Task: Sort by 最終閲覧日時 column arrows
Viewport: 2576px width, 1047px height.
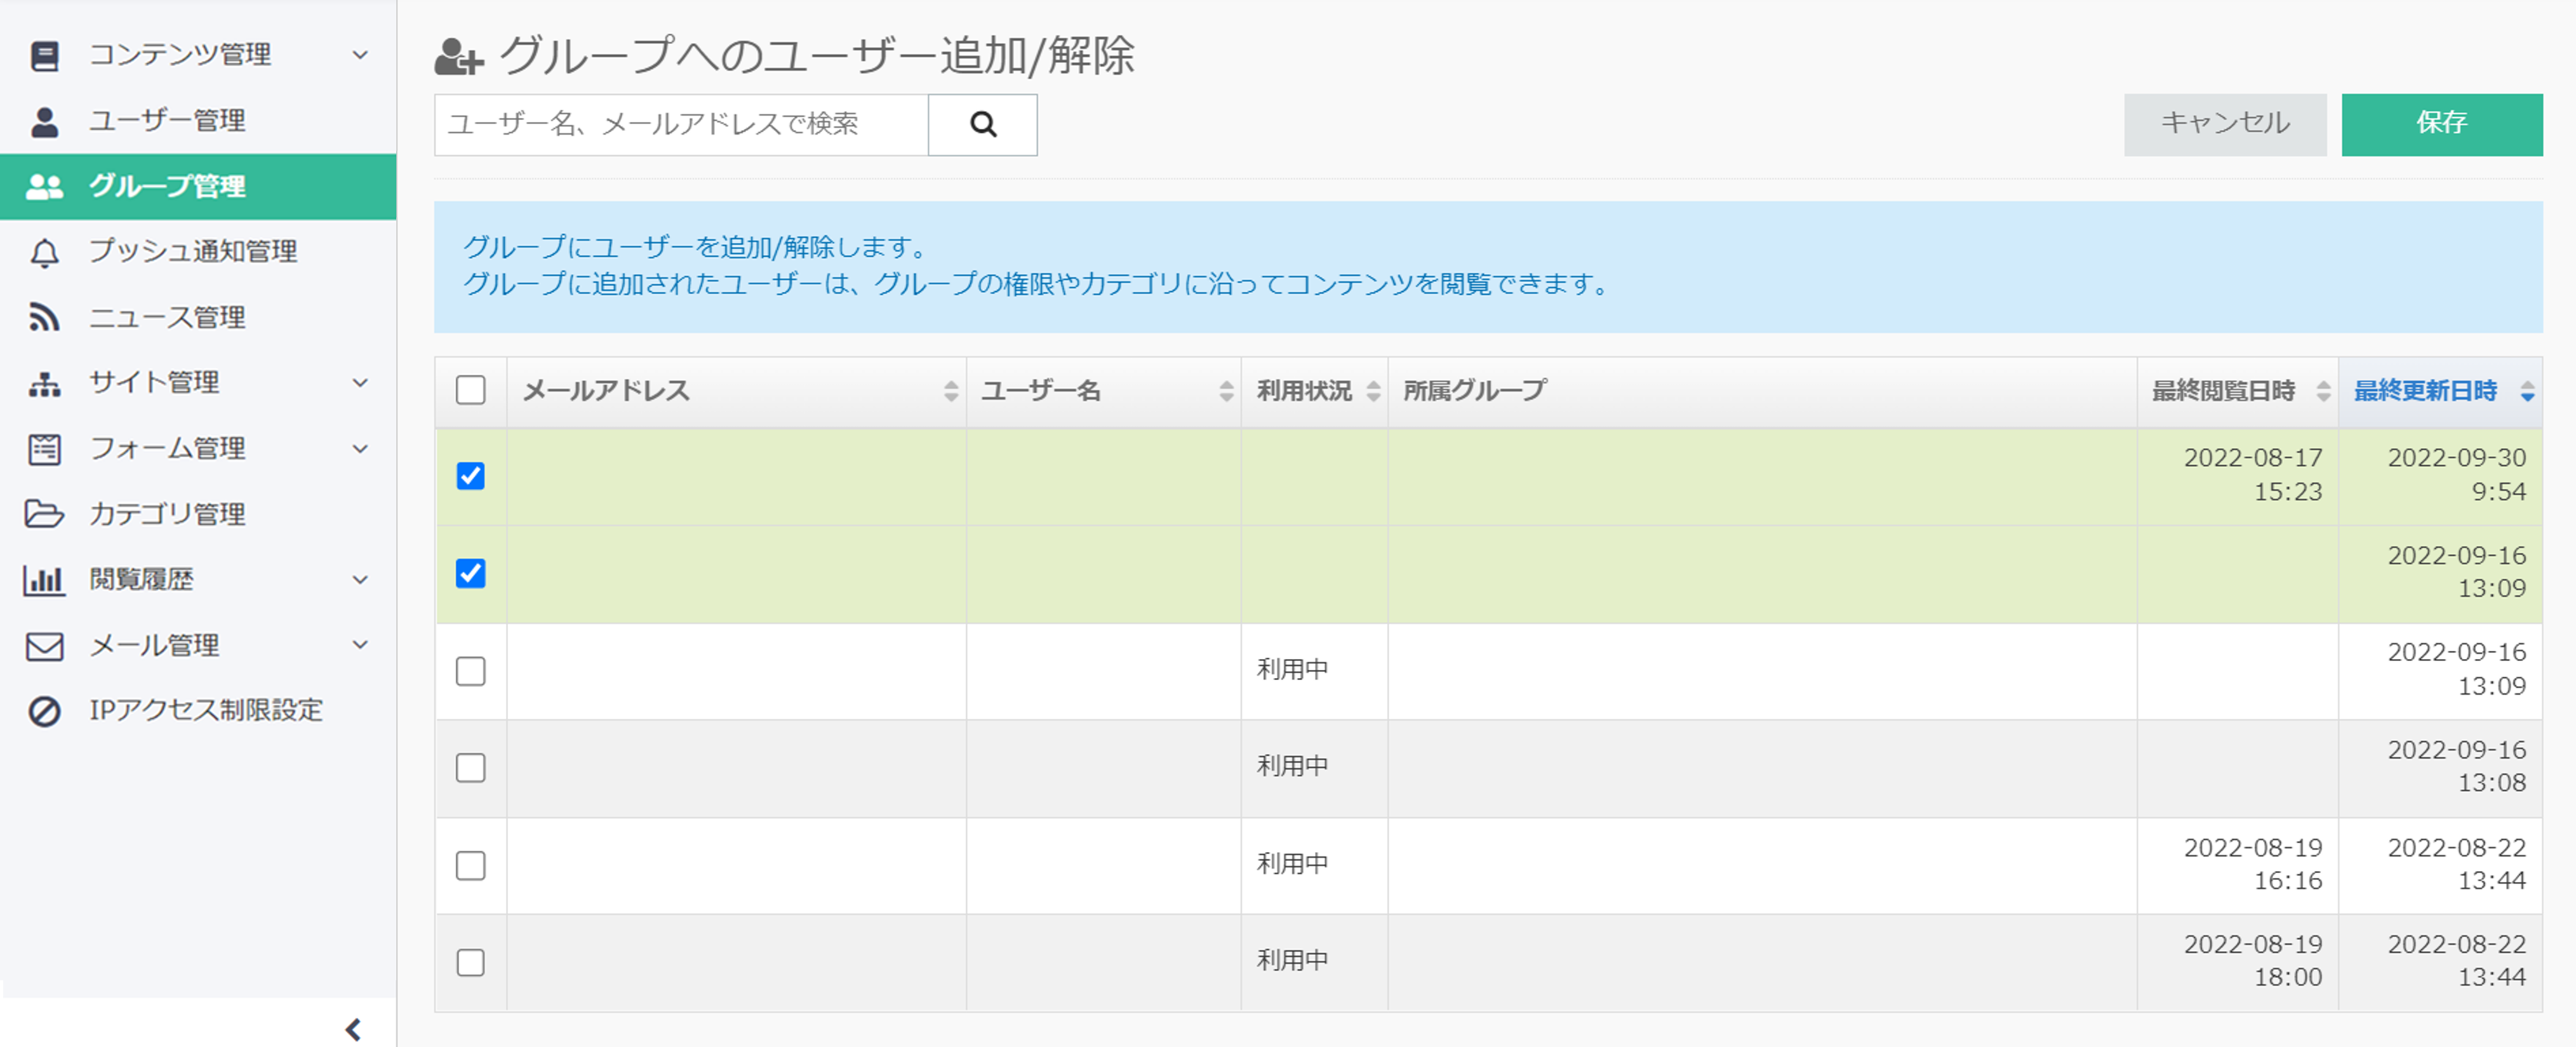Action: click(2323, 391)
